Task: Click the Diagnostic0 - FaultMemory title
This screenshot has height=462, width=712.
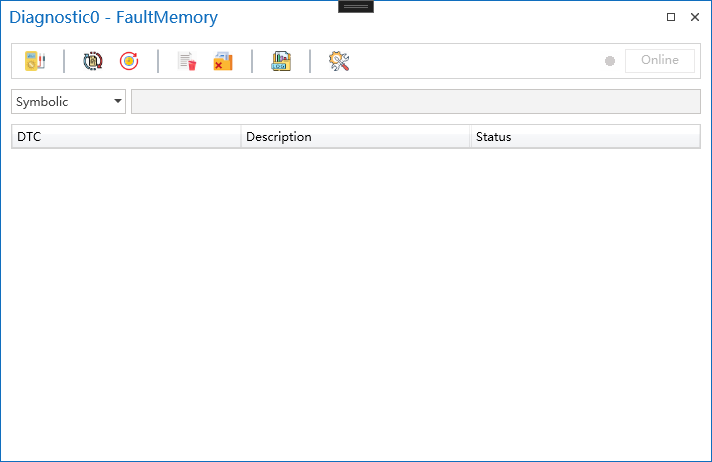Action: 113,18
